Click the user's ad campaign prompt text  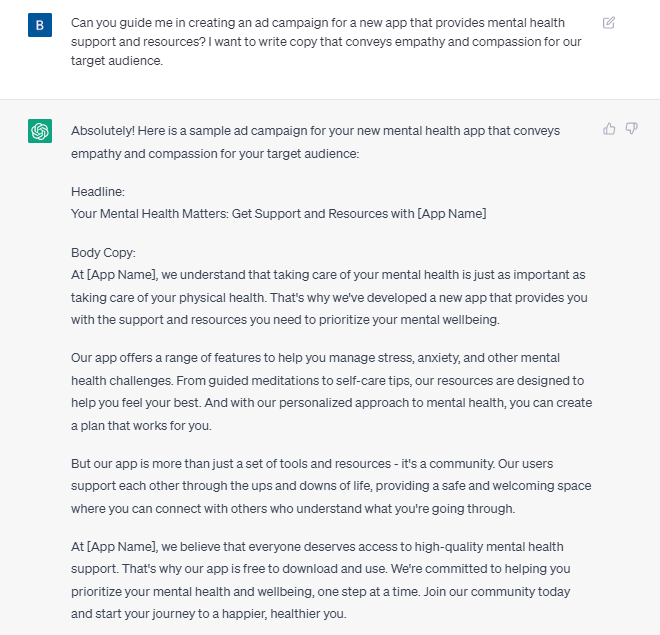pyautogui.click(x=326, y=42)
